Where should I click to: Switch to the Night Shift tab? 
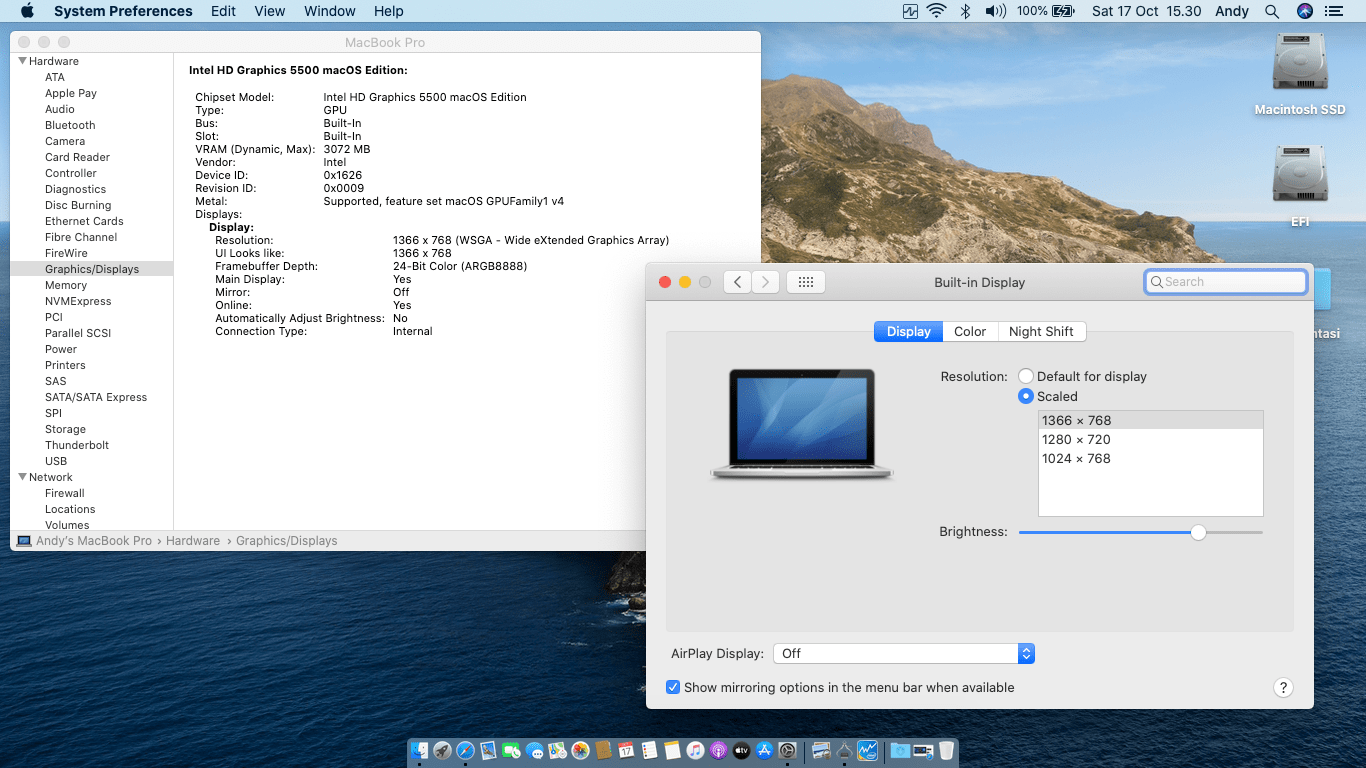[1041, 332]
